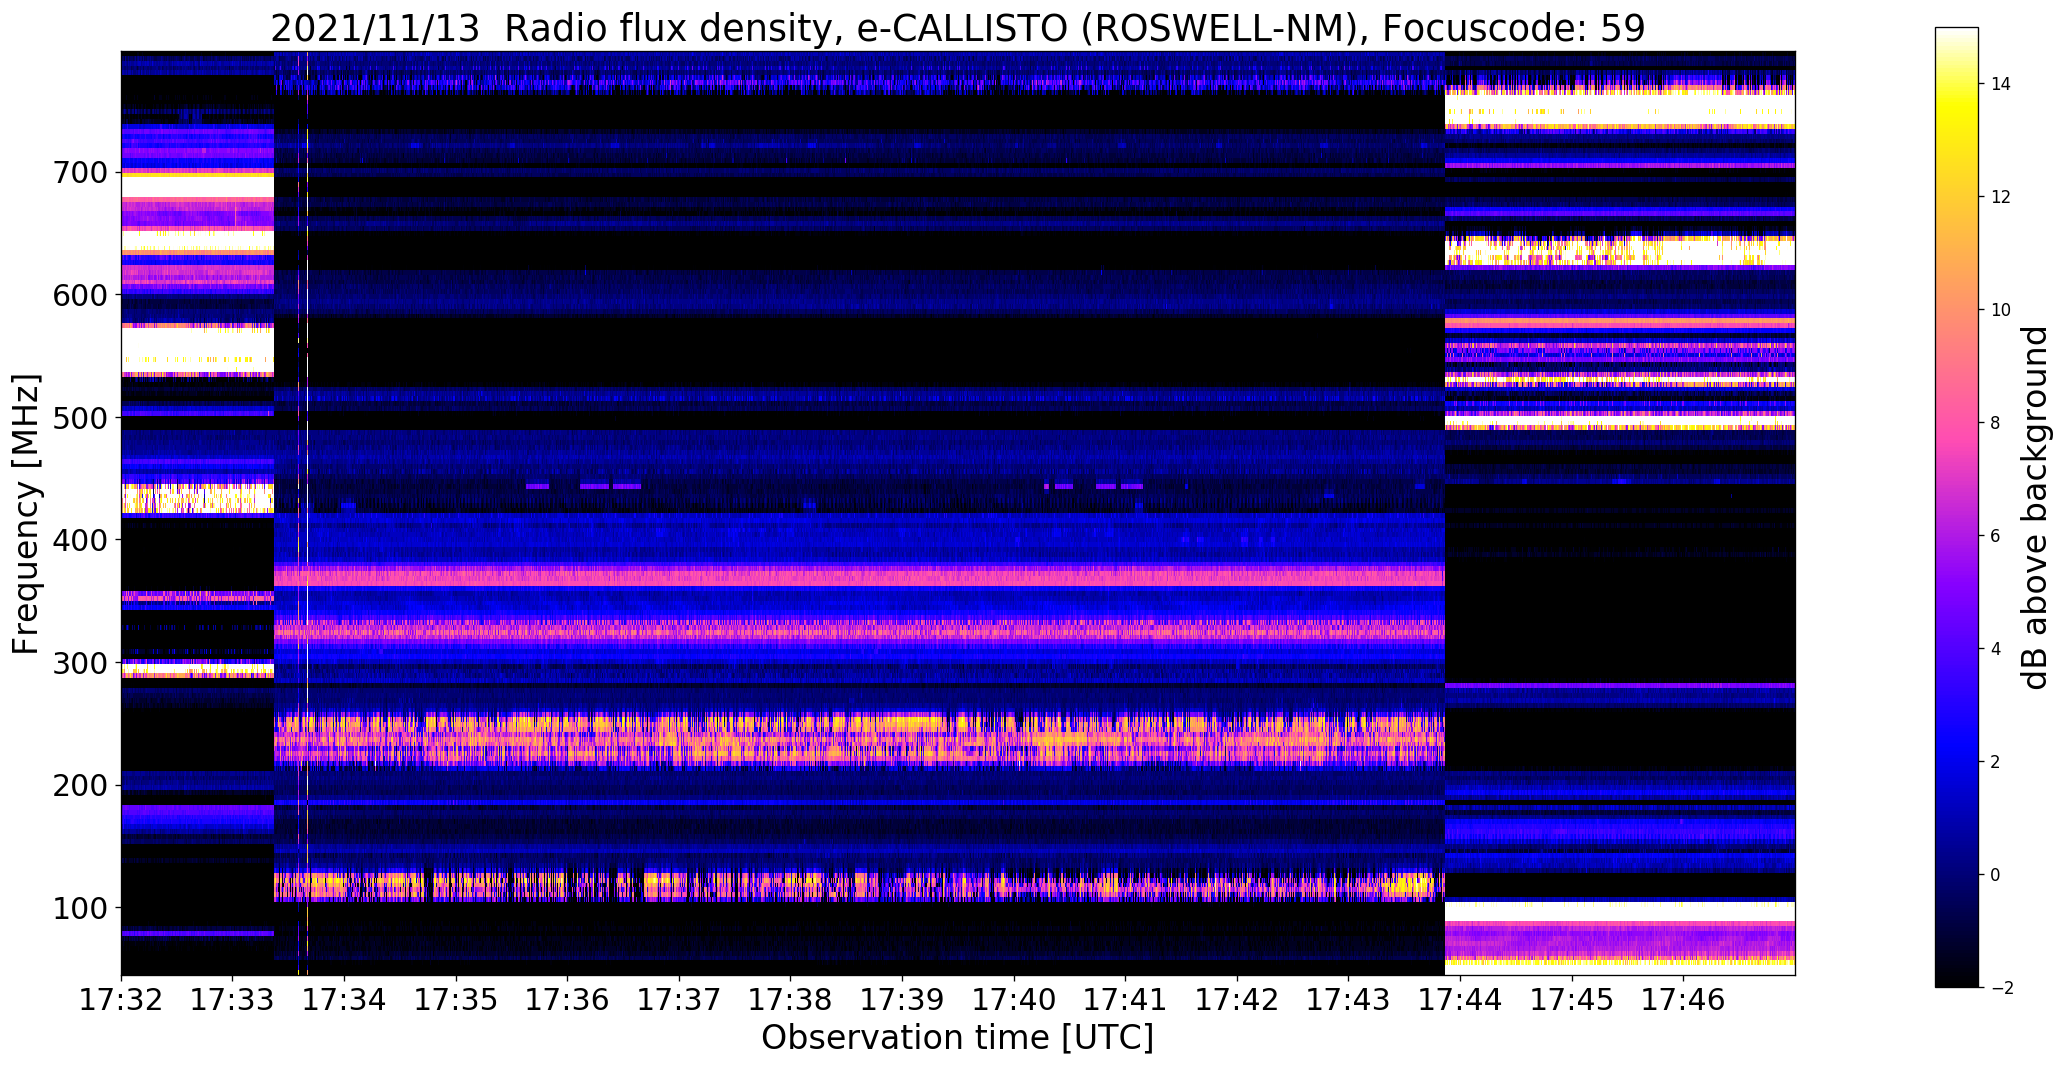Click the 17:42 time tick label
Screen dimensions: 2066x1067
point(1238,999)
